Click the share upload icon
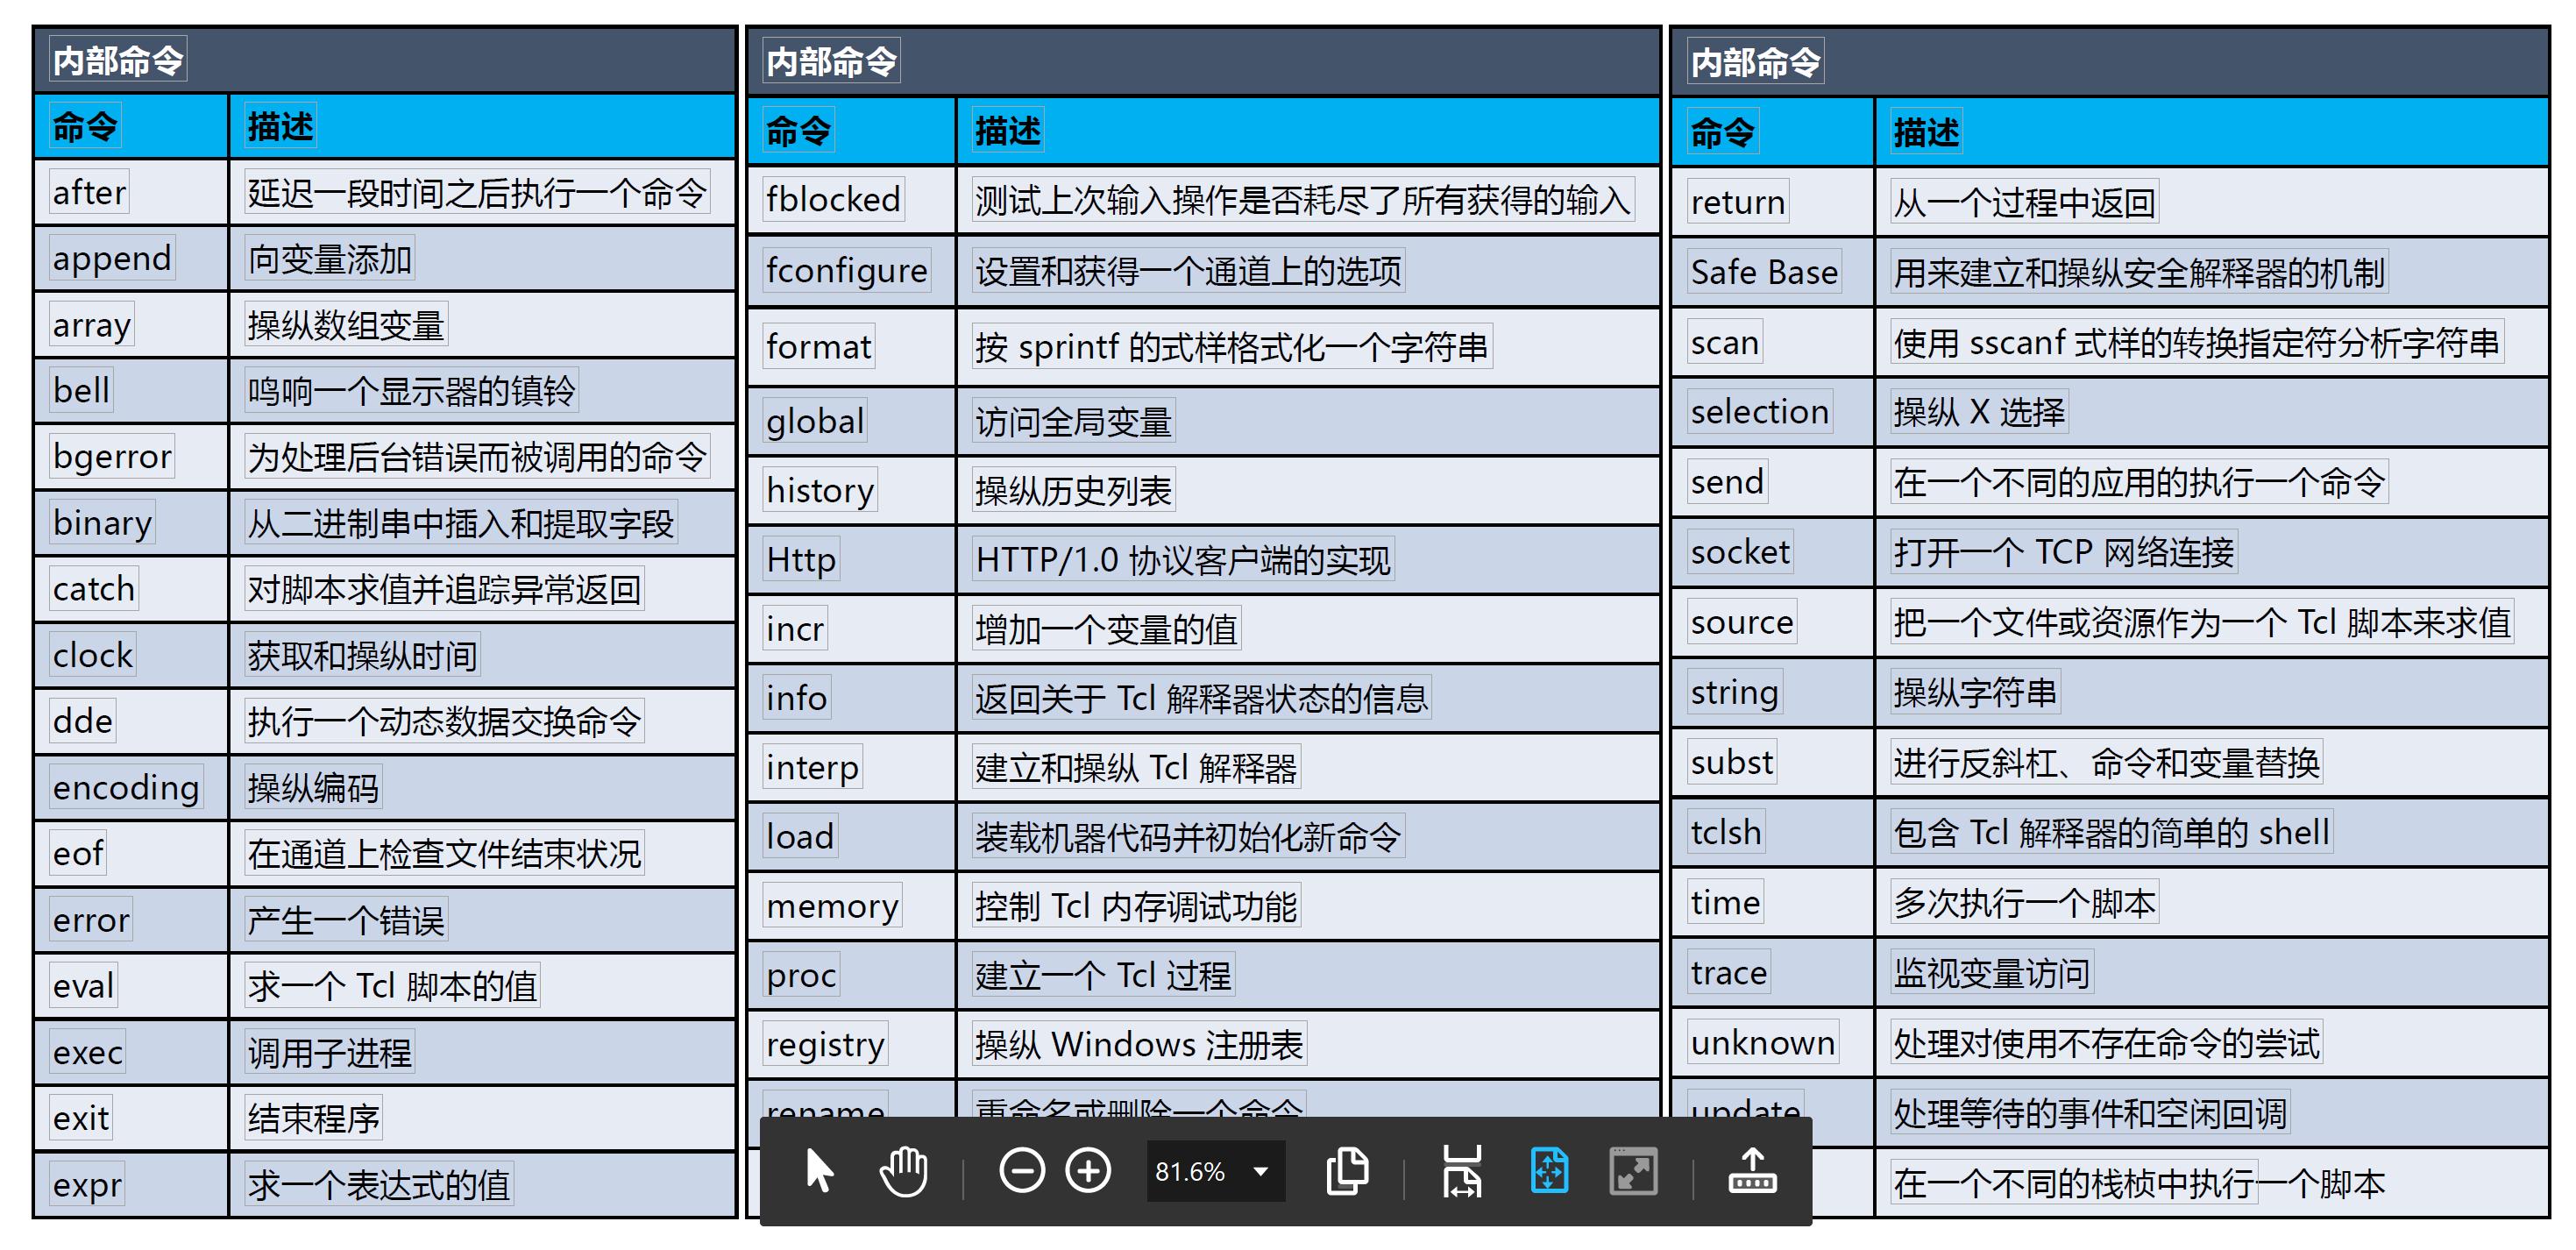 click(x=1752, y=1171)
